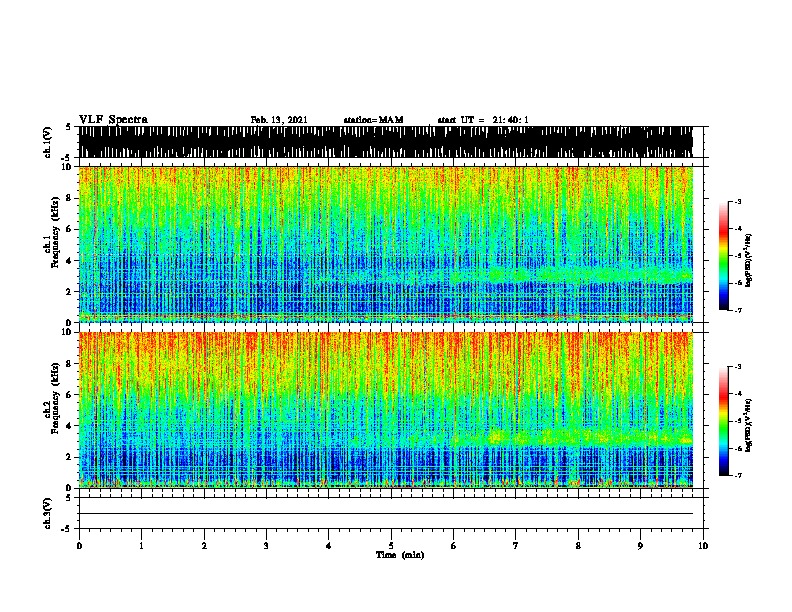Click the ch.2 colorbar "log(PSD)" label

[x=749, y=425]
